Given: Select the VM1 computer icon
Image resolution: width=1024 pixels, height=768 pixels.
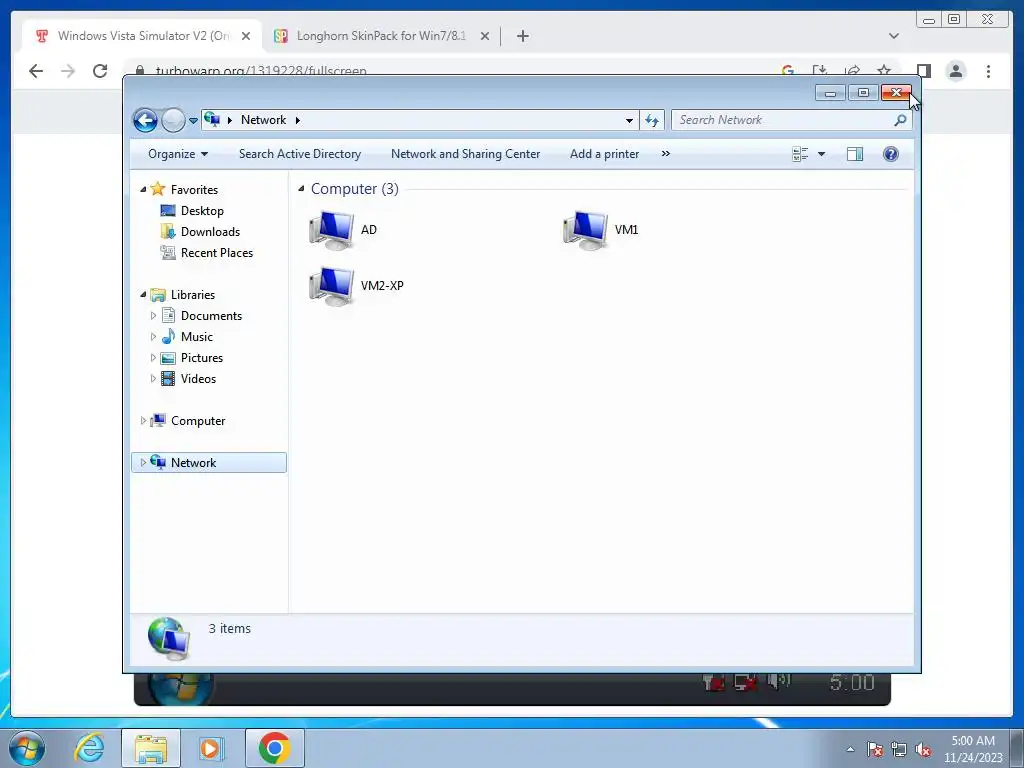Looking at the screenshot, I should 585,230.
